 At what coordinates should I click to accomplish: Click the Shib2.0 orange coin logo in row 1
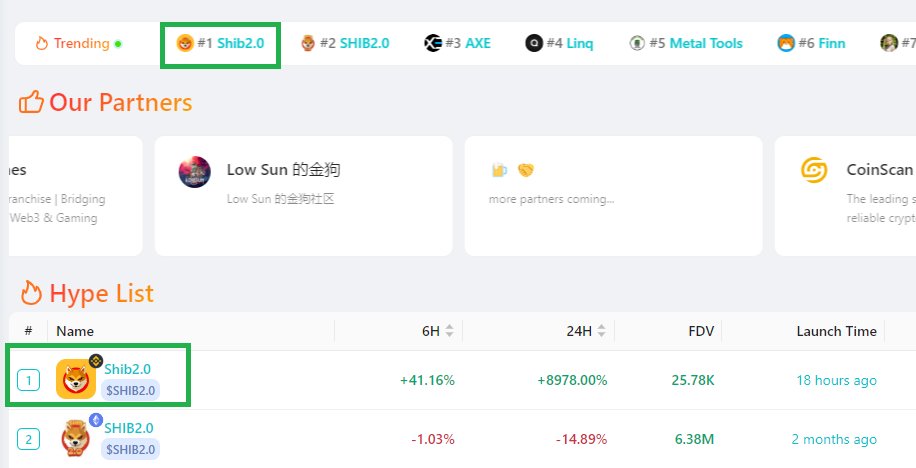point(76,379)
